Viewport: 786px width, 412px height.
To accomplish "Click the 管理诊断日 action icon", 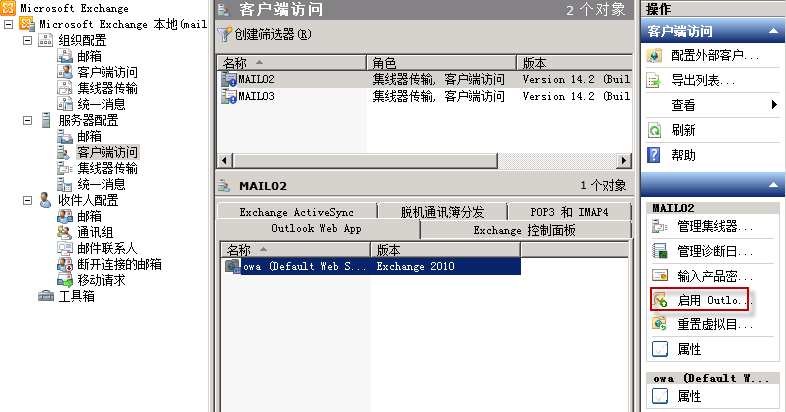I will pos(660,251).
